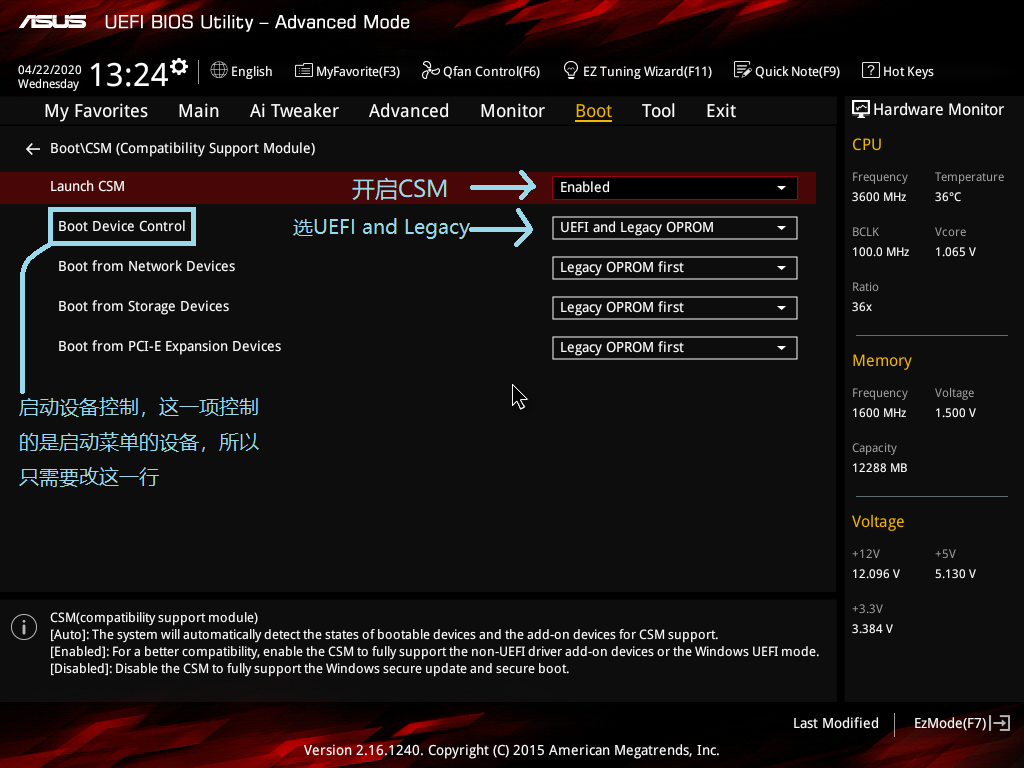The image size is (1024, 768).
Task: Open Boot from Storage Devices dropdown
Action: tap(675, 308)
